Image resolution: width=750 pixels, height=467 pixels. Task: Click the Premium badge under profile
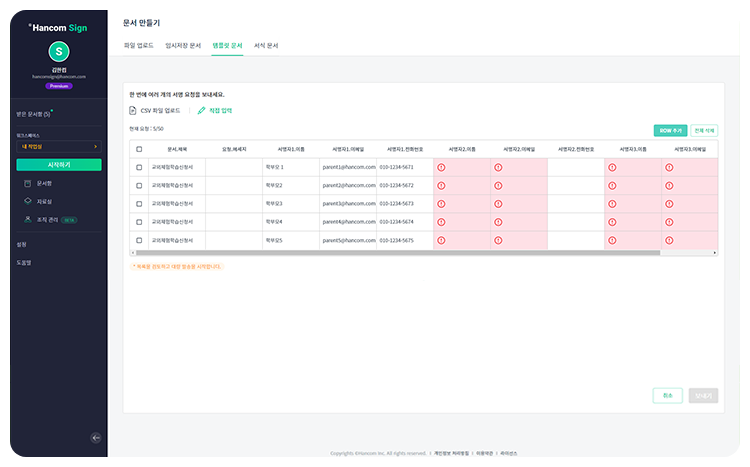coord(59,86)
